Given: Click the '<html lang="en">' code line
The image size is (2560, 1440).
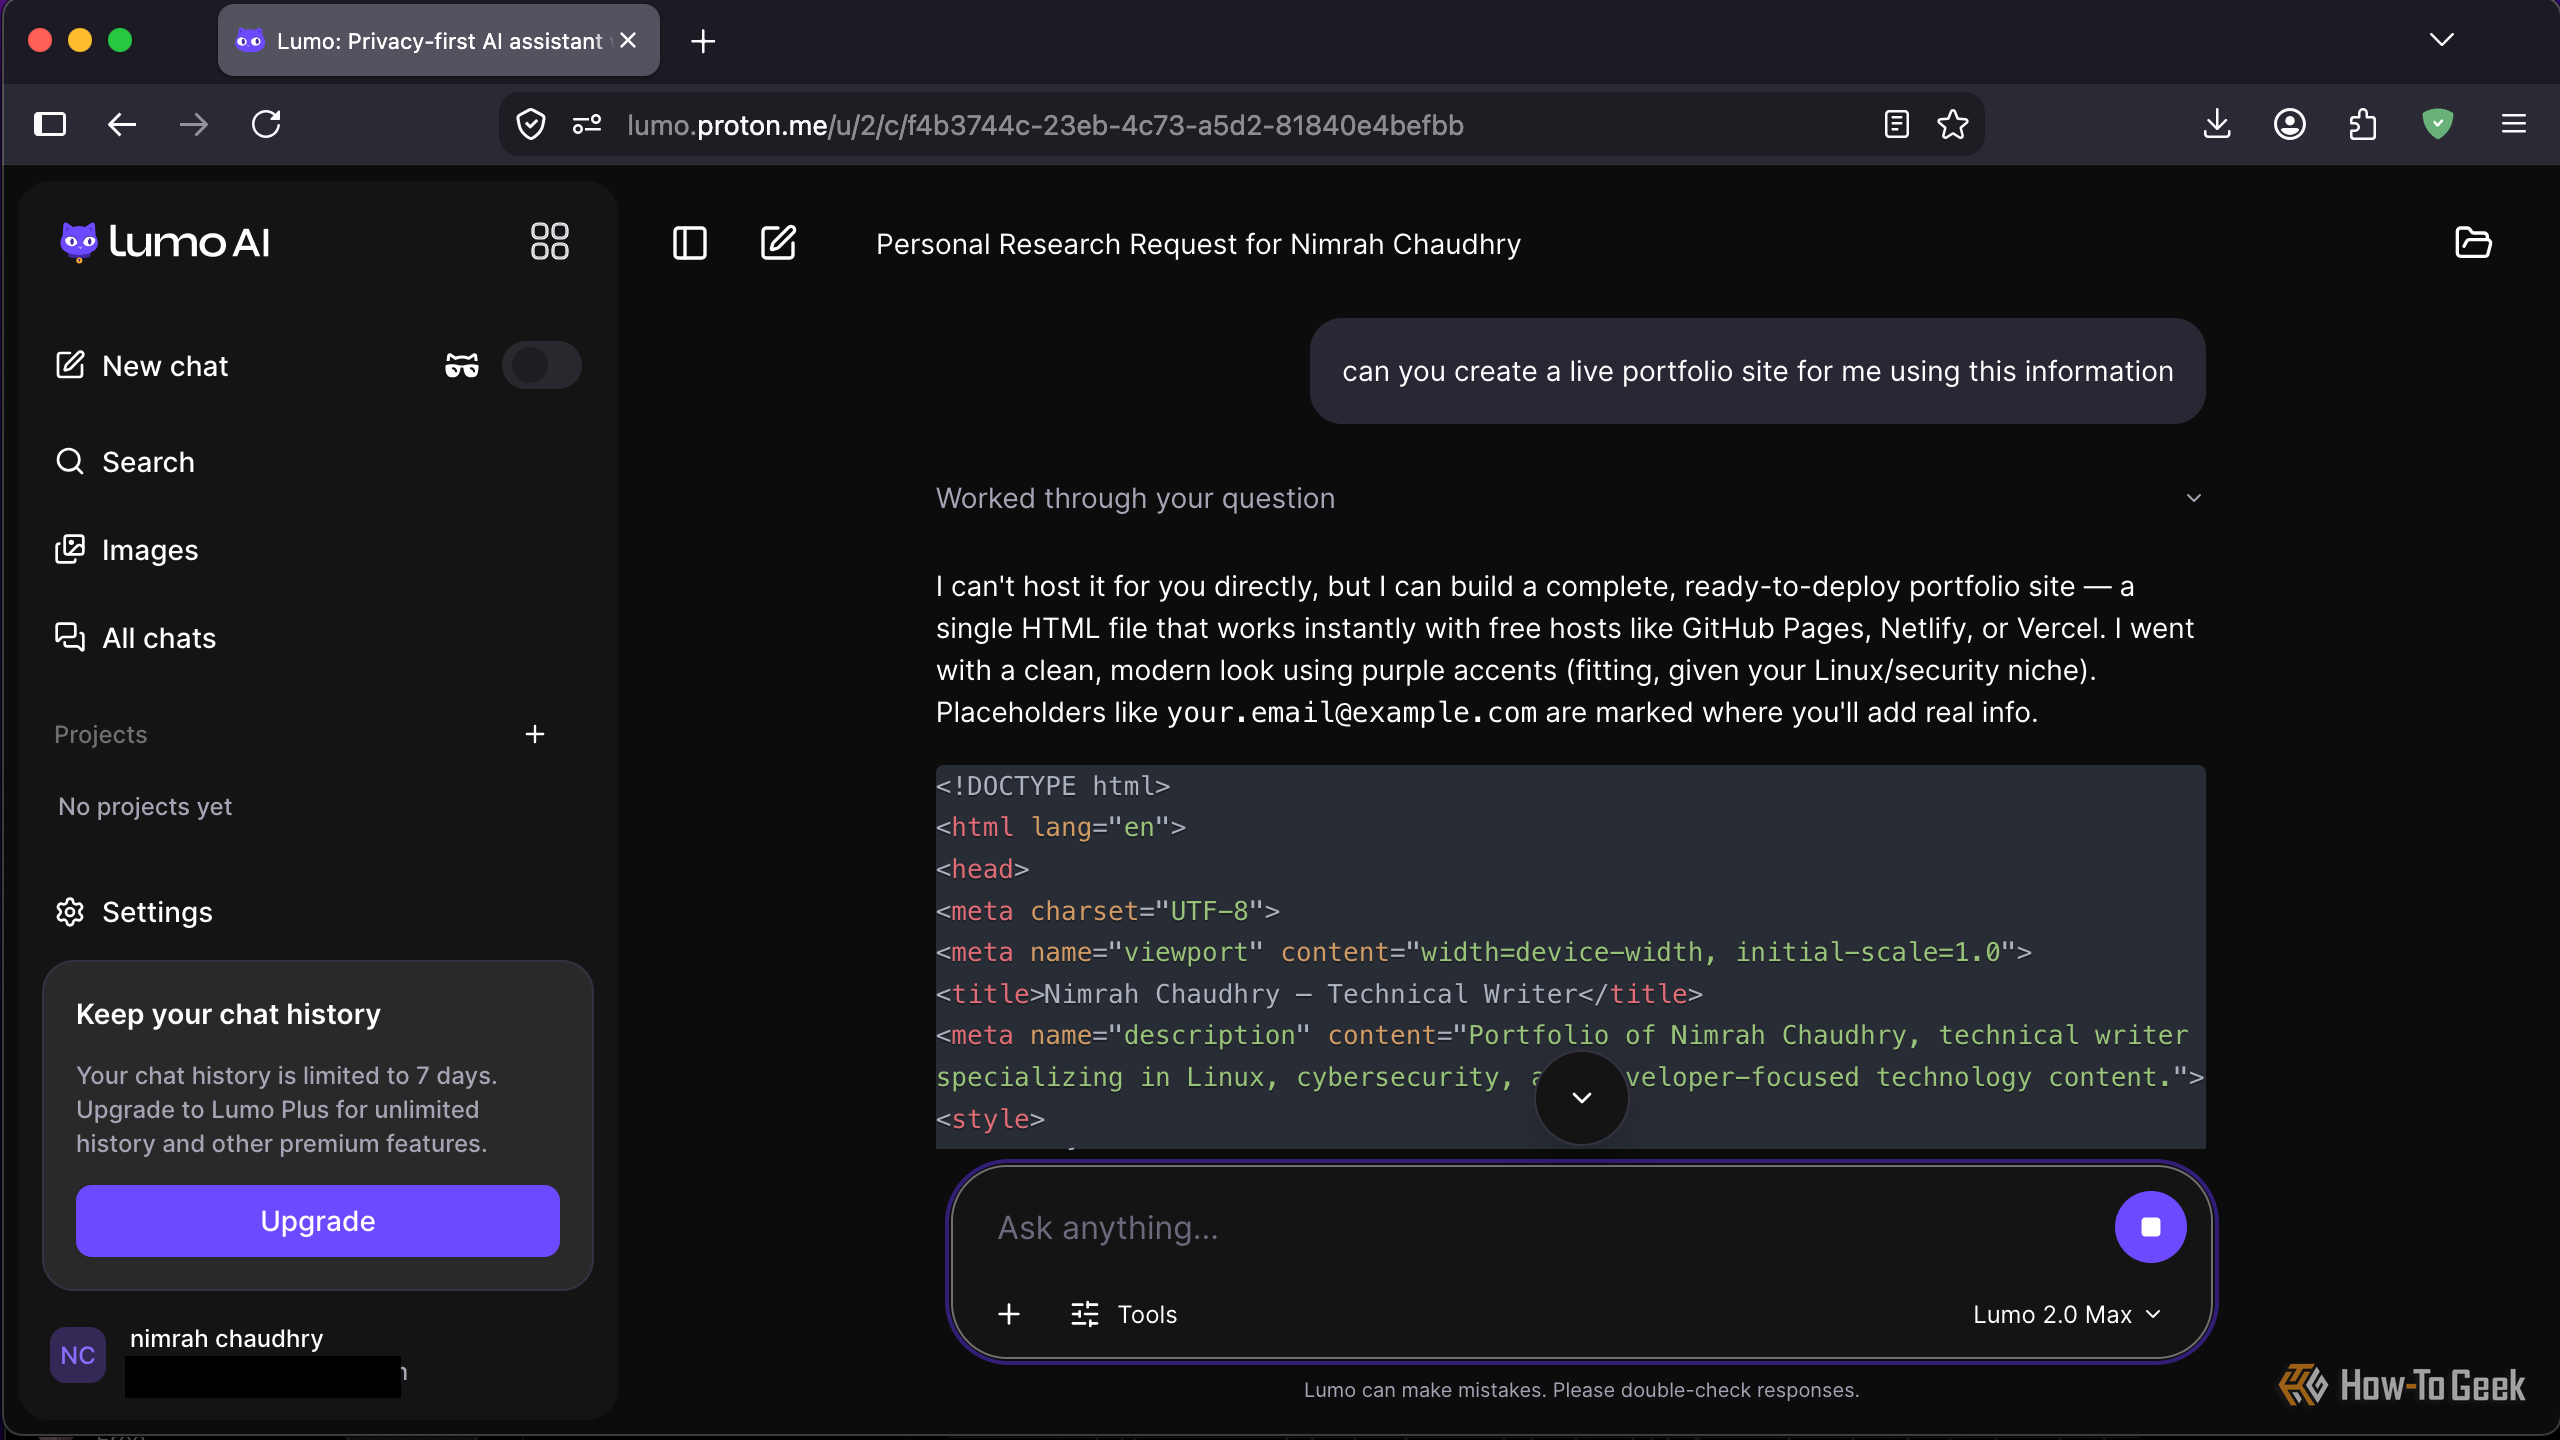Looking at the screenshot, I should click(1061, 827).
